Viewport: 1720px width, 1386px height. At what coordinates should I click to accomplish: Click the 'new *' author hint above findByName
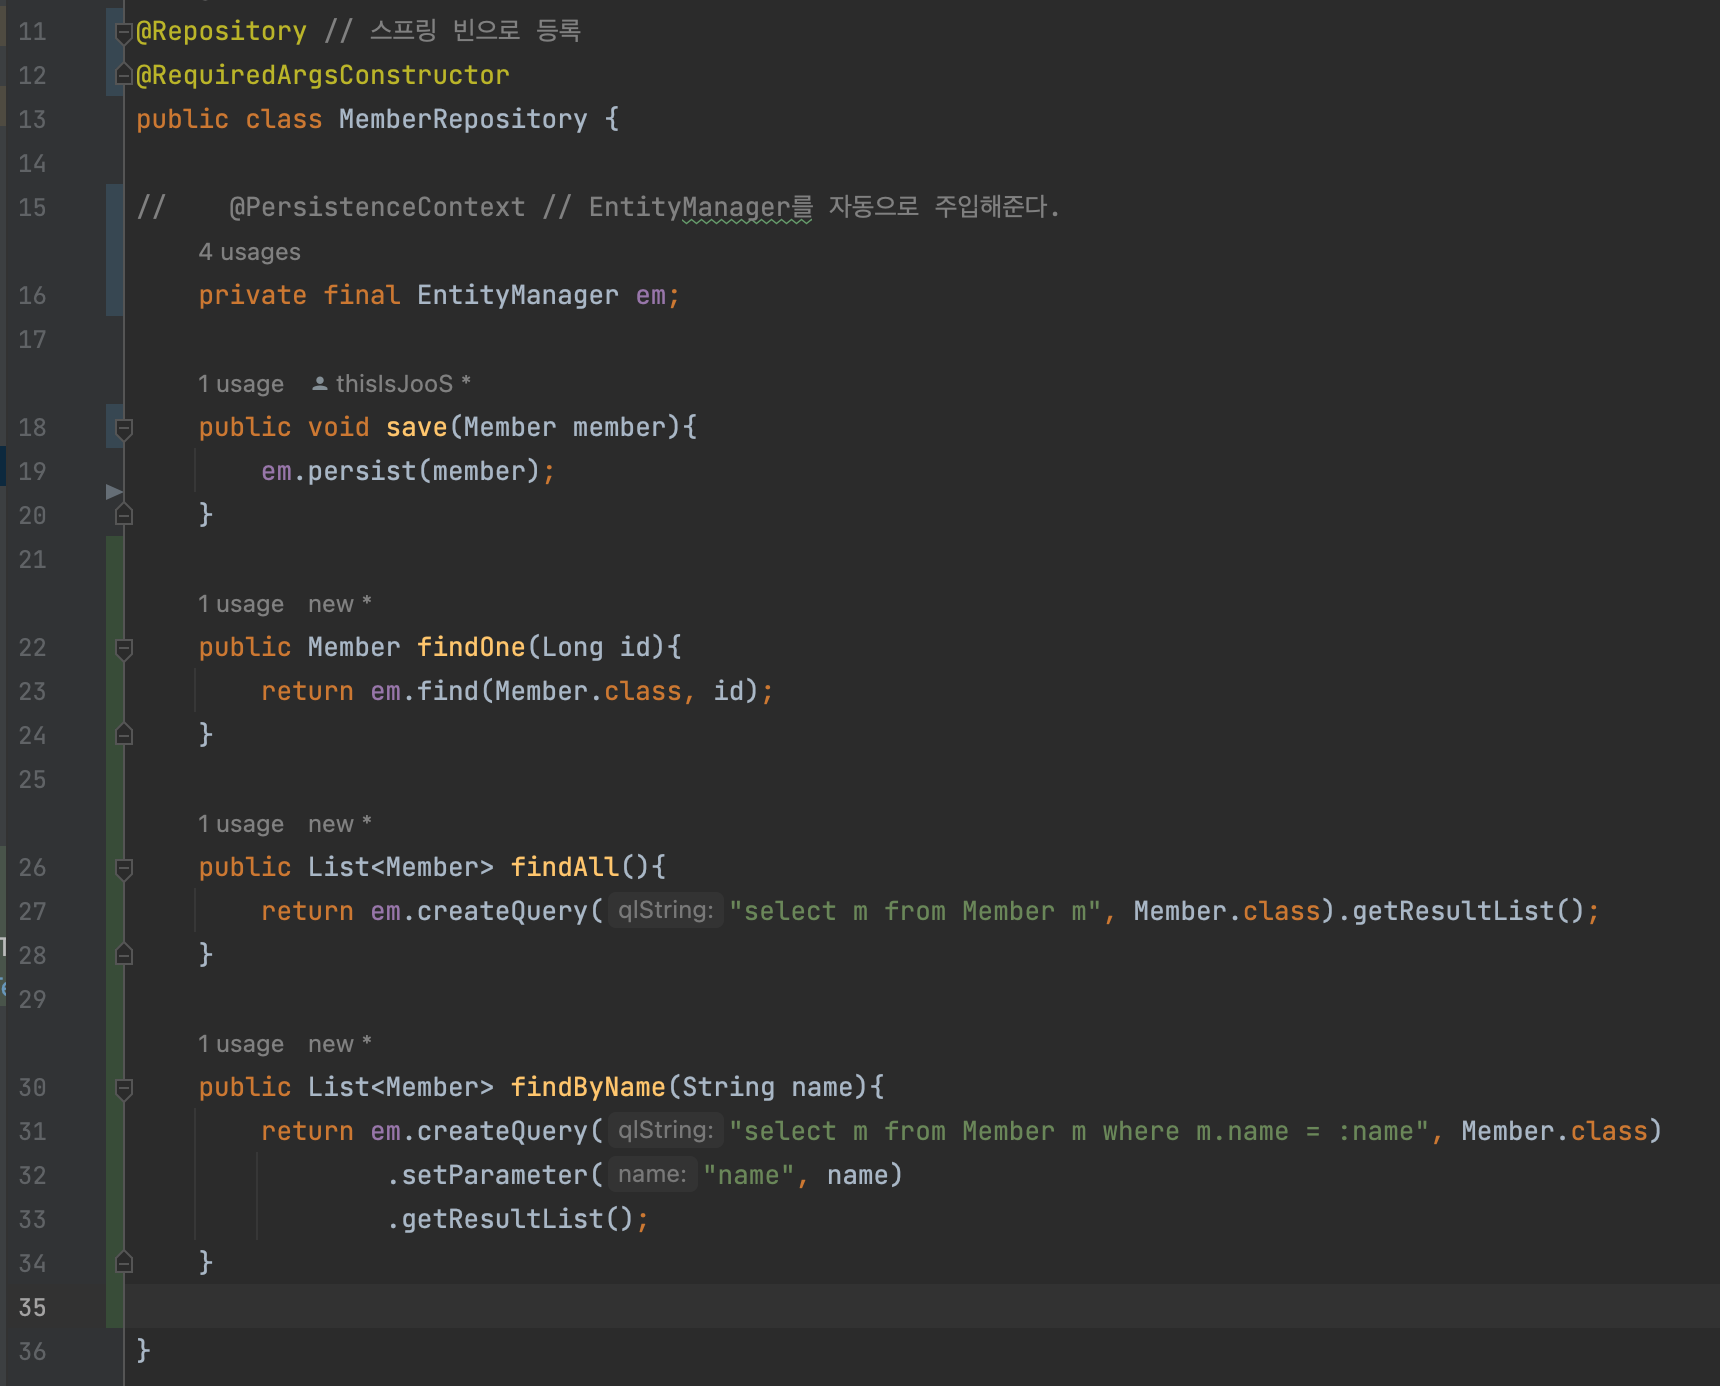click(340, 1044)
